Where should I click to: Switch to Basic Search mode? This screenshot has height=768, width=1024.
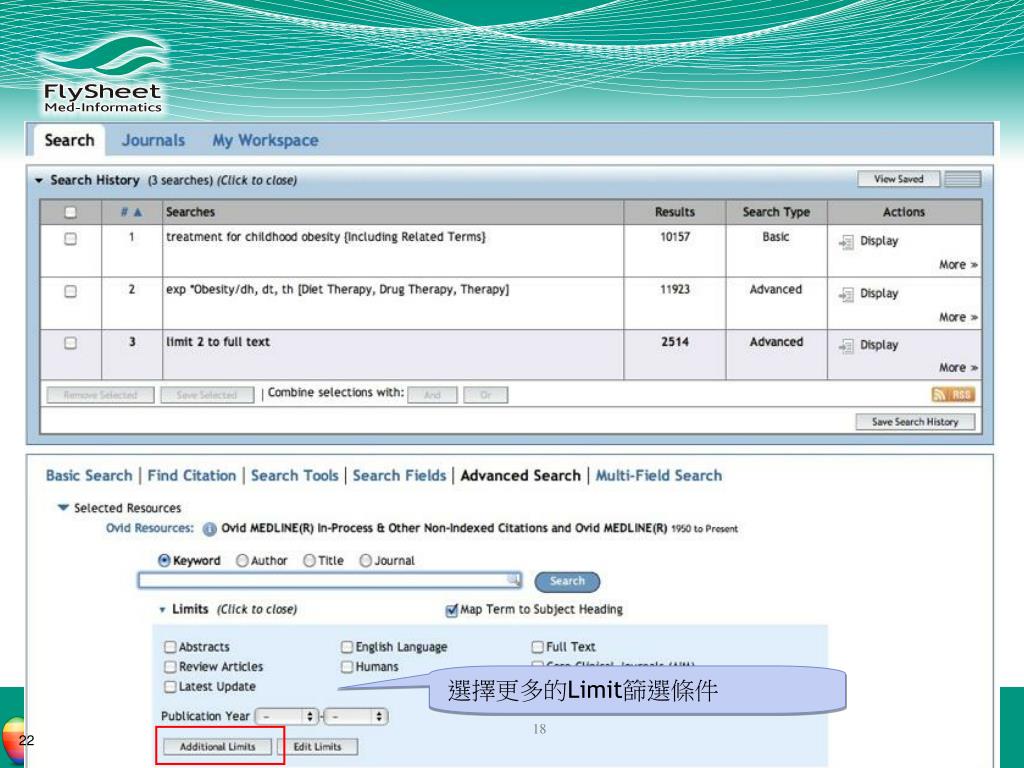(x=89, y=475)
